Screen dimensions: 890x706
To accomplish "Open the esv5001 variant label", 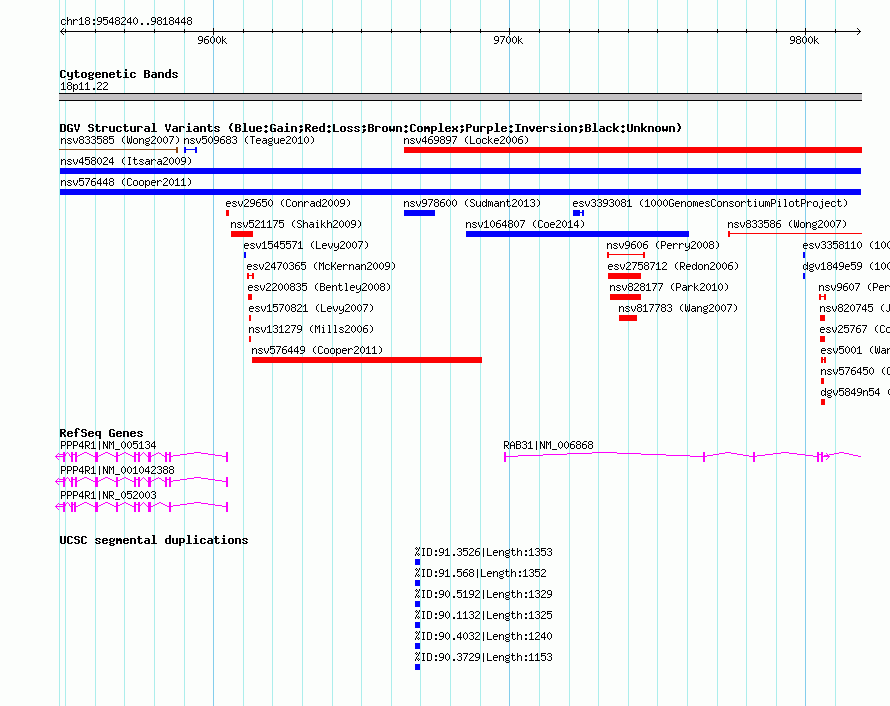I will coord(855,350).
